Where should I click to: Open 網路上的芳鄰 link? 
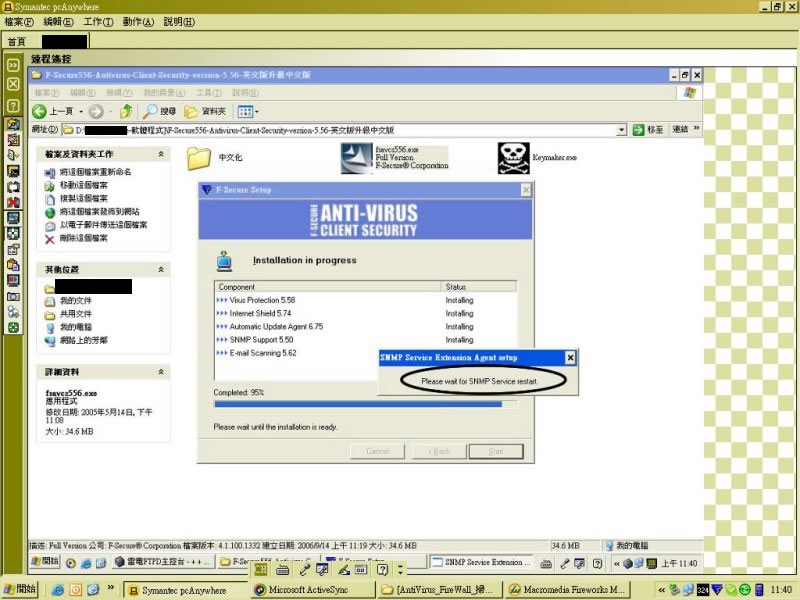coord(83,340)
